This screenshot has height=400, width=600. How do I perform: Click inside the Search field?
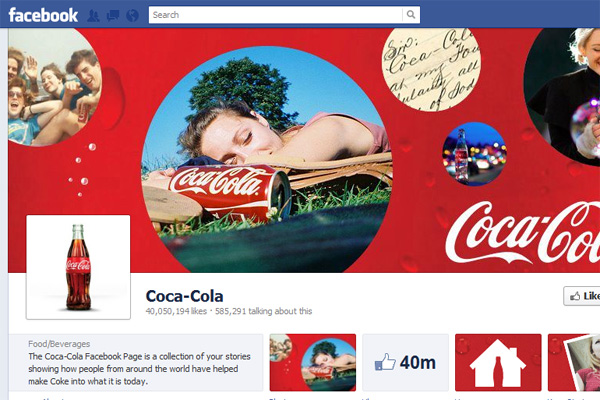(276, 15)
